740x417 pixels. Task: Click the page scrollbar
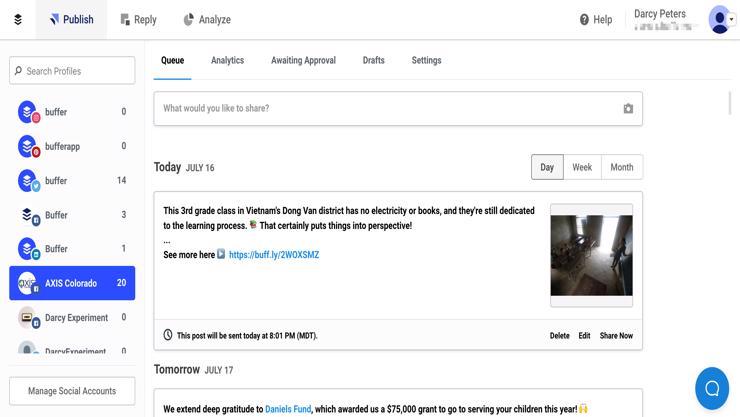730,104
